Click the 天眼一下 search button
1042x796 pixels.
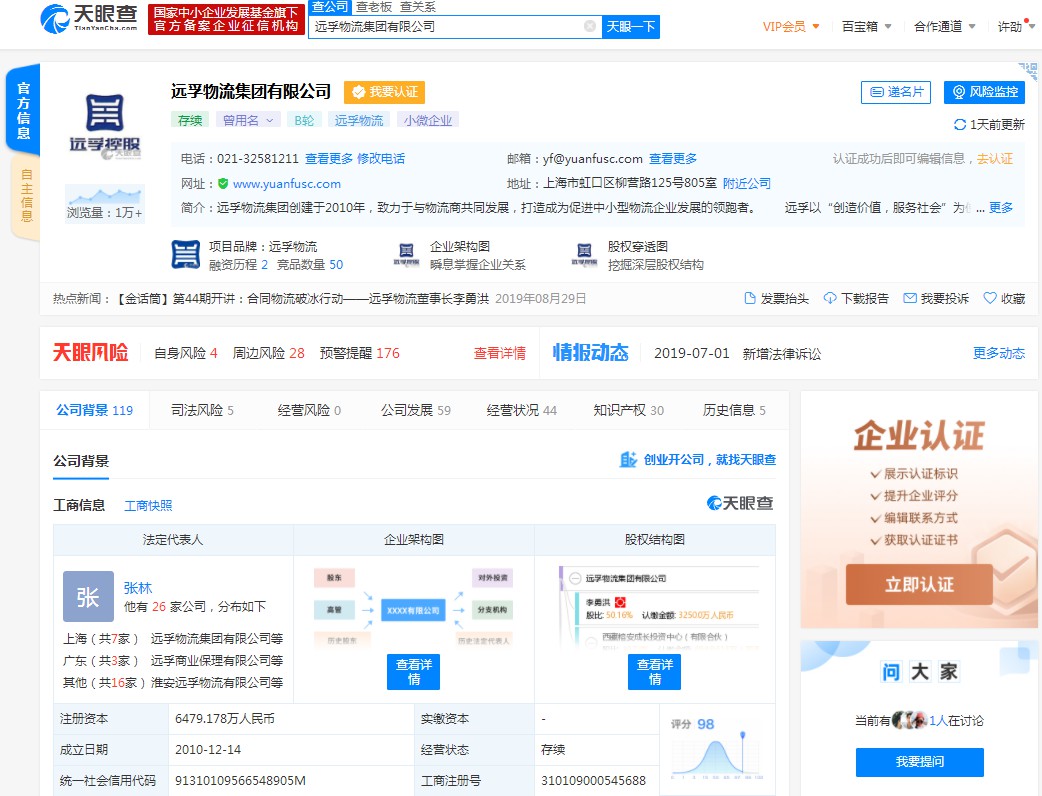pyautogui.click(x=631, y=27)
